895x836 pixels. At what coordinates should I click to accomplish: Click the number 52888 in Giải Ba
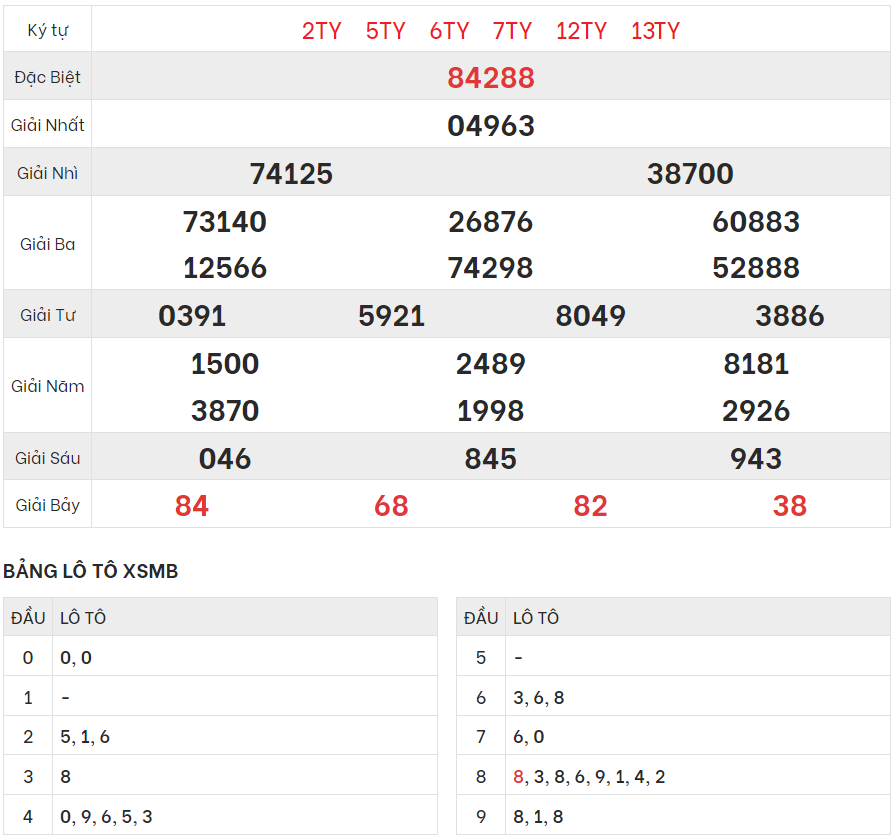point(756,268)
